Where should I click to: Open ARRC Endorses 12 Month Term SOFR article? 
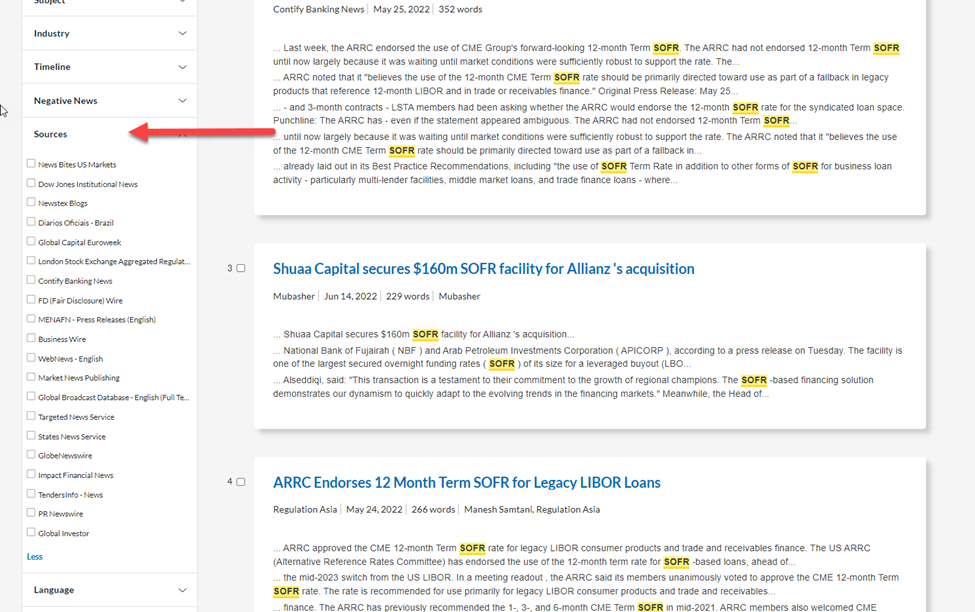466,483
